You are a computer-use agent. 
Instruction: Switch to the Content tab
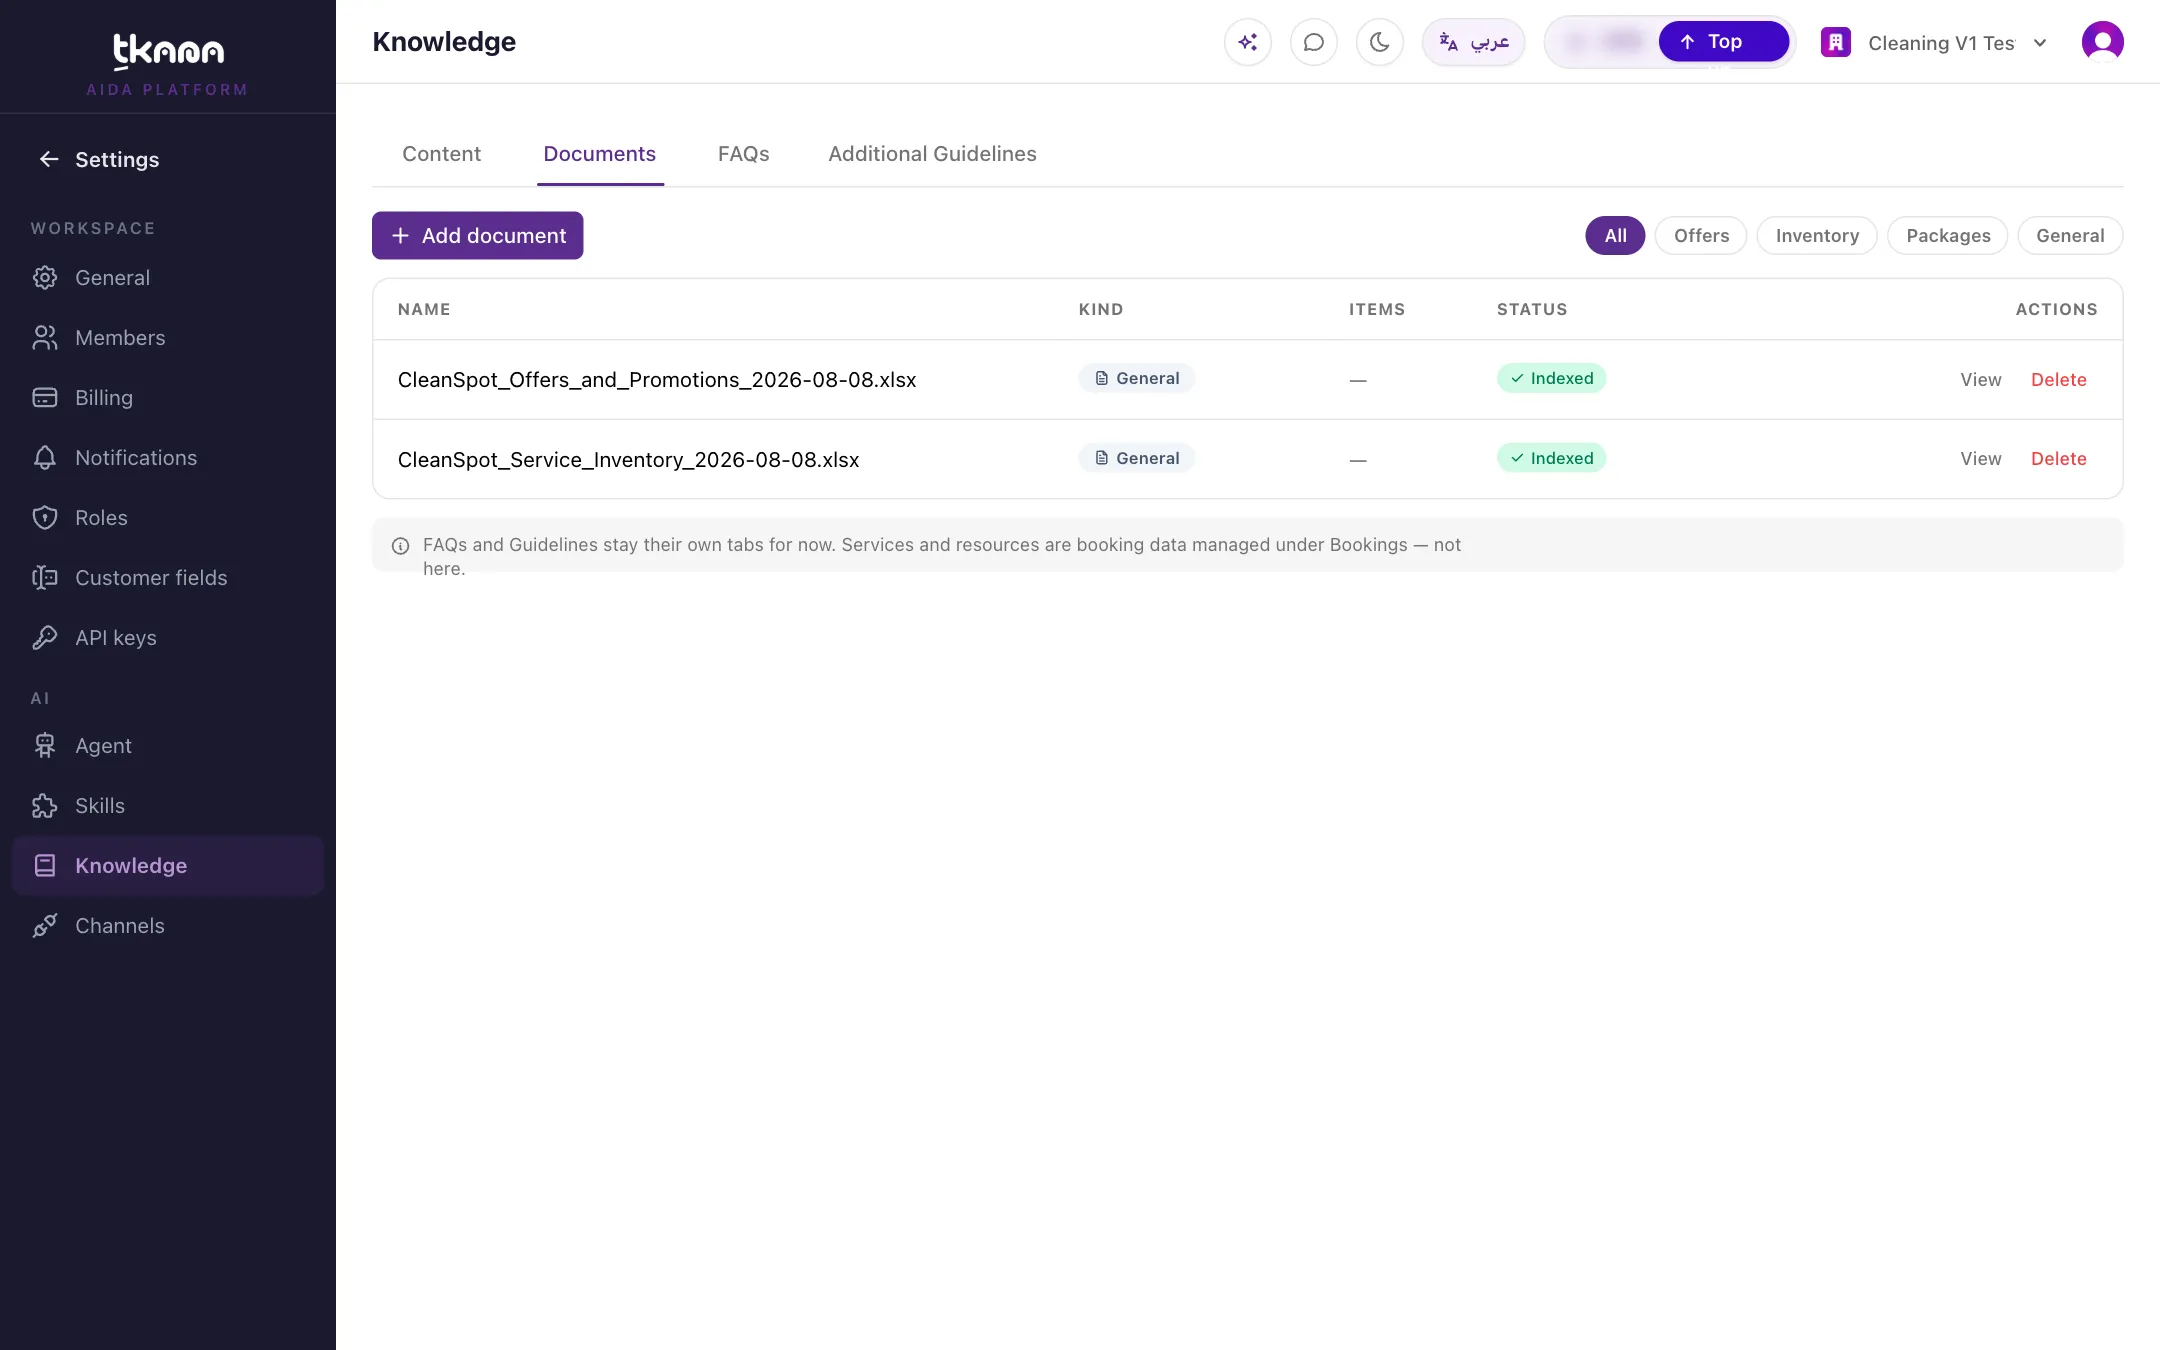[x=441, y=154]
